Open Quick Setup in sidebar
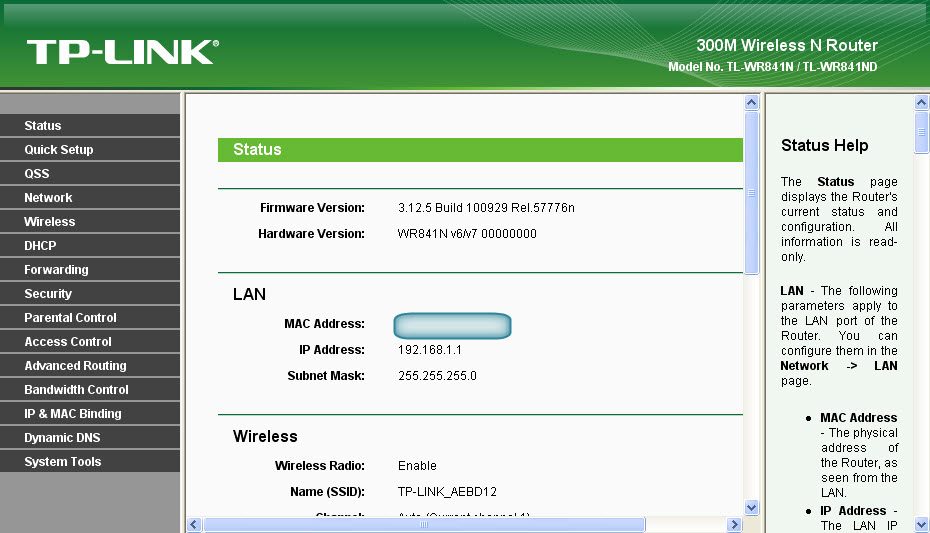The height and width of the screenshot is (533, 930). point(59,150)
